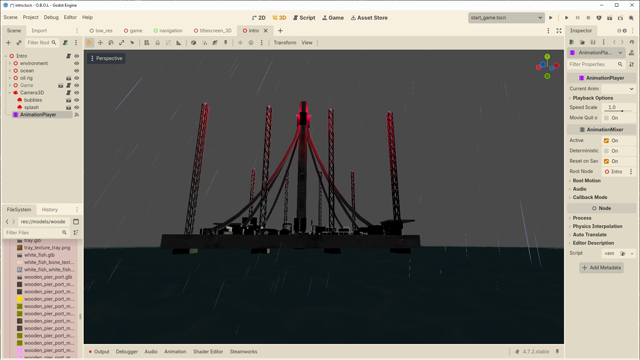This screenshot has height=360, width=640.
Task: Collapse the Camera3D node
Action: (10, 93)
